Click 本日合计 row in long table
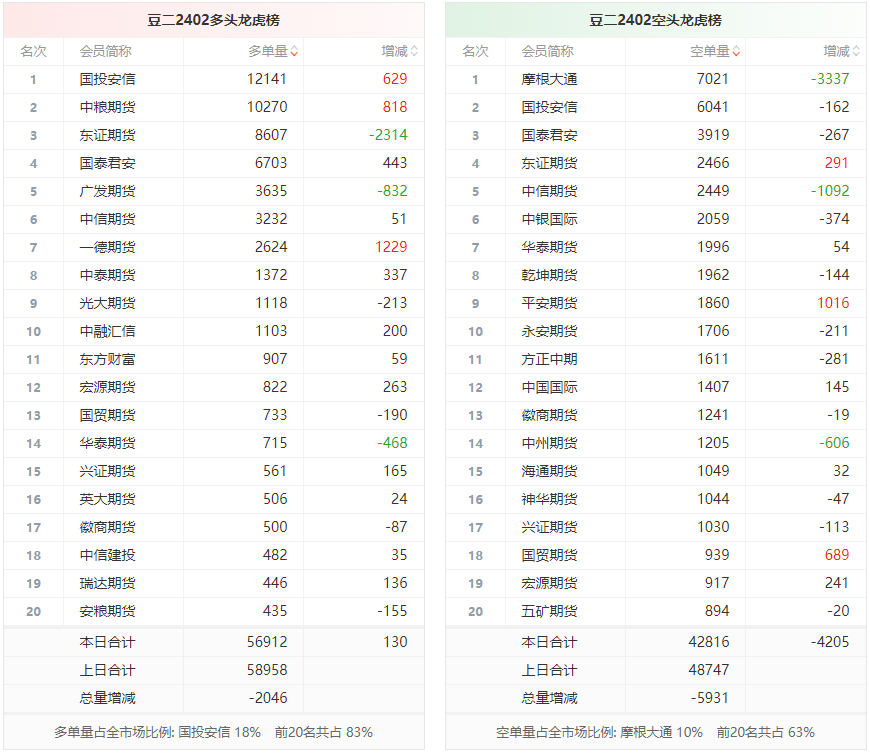The image size is (870, 754). pos(214,642)
